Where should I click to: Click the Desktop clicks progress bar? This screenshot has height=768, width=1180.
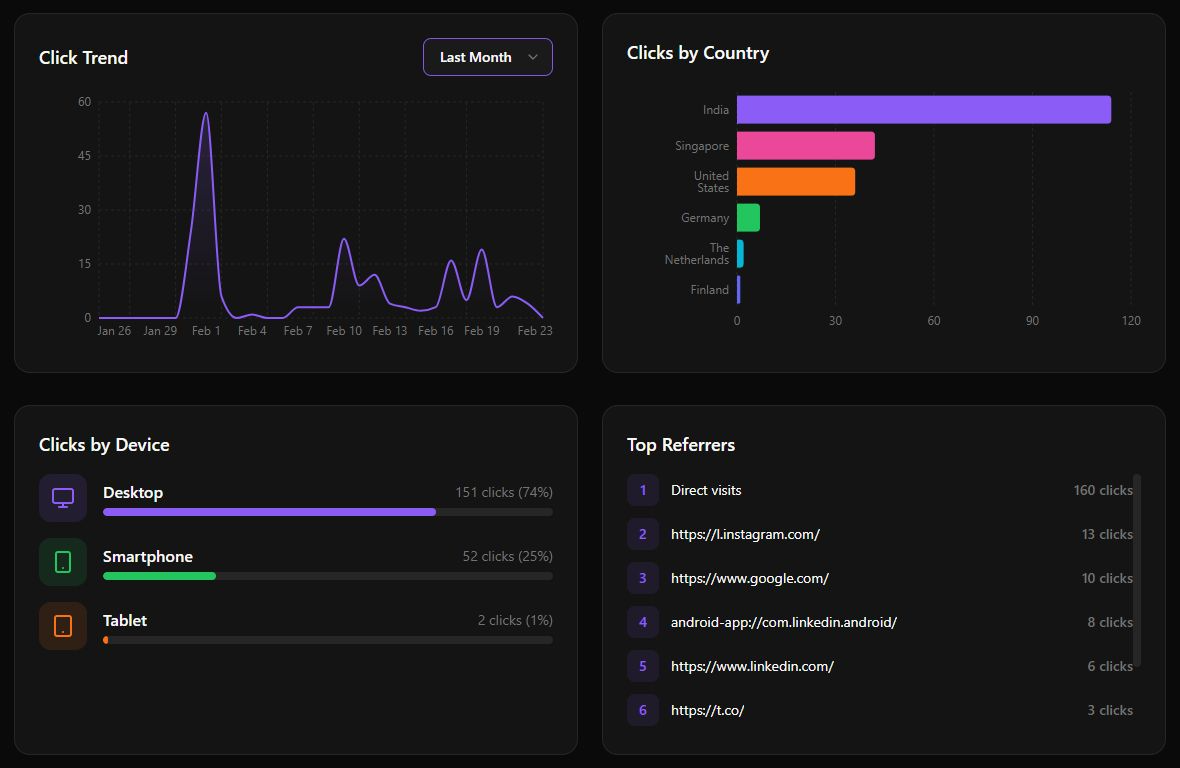point(328,512)
